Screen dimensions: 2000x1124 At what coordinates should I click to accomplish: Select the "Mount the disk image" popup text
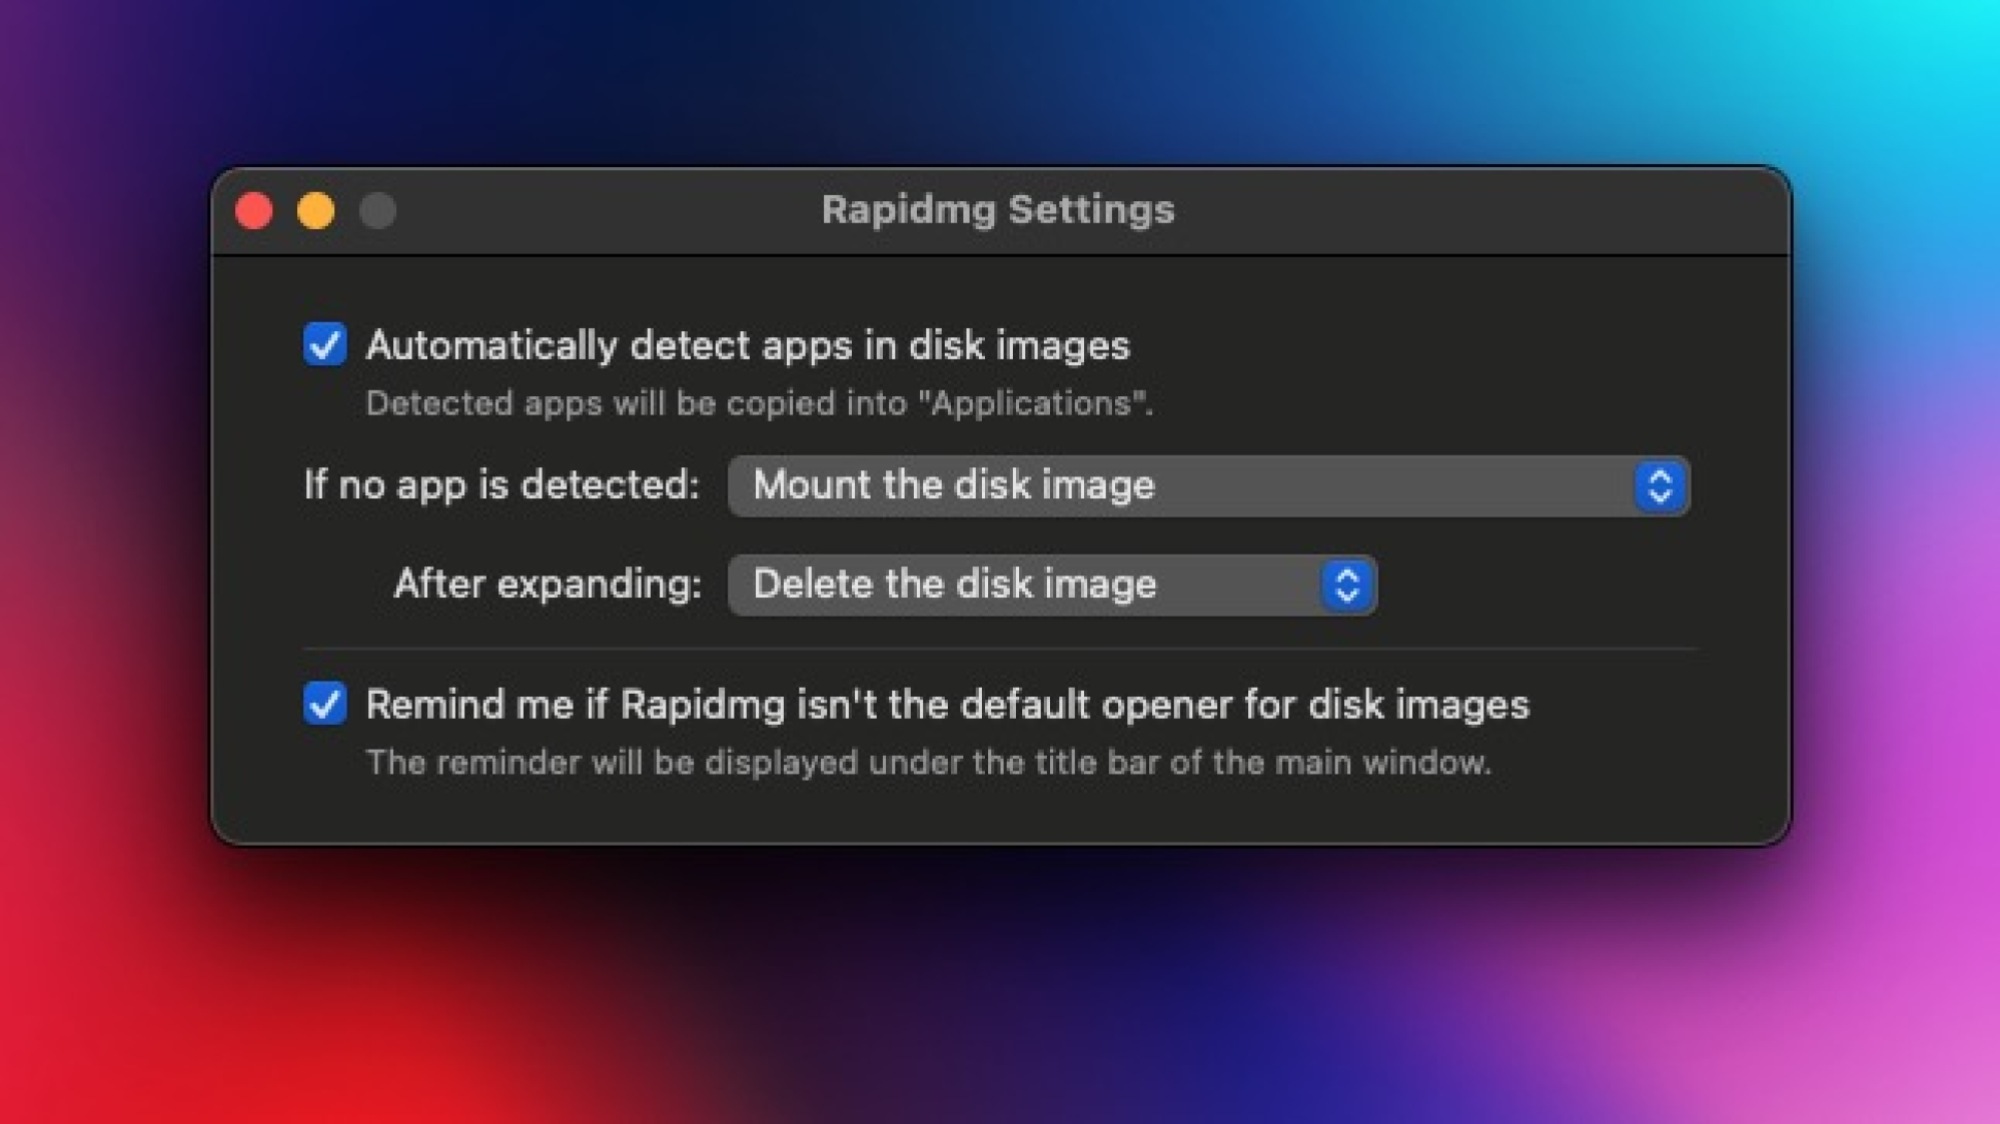tap(953, 485)
